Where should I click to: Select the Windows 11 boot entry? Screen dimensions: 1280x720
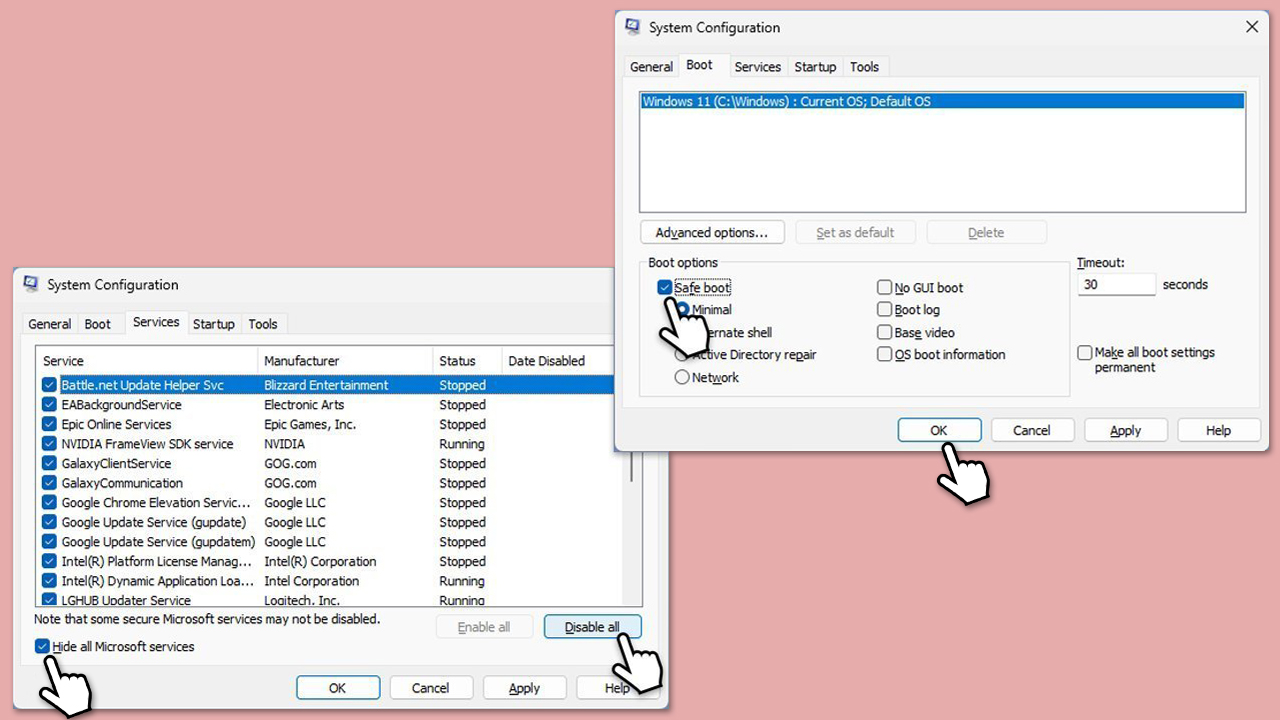[942, 101]
